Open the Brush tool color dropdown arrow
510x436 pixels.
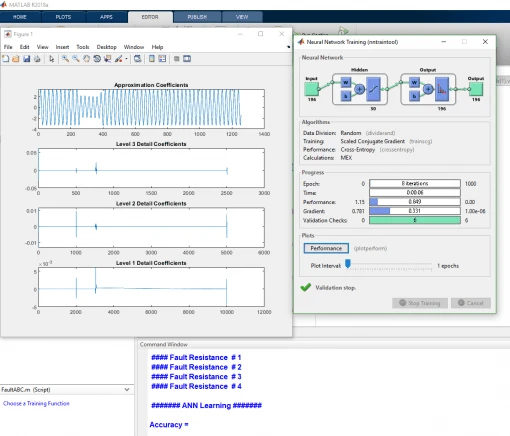click(x=126, y=59)
